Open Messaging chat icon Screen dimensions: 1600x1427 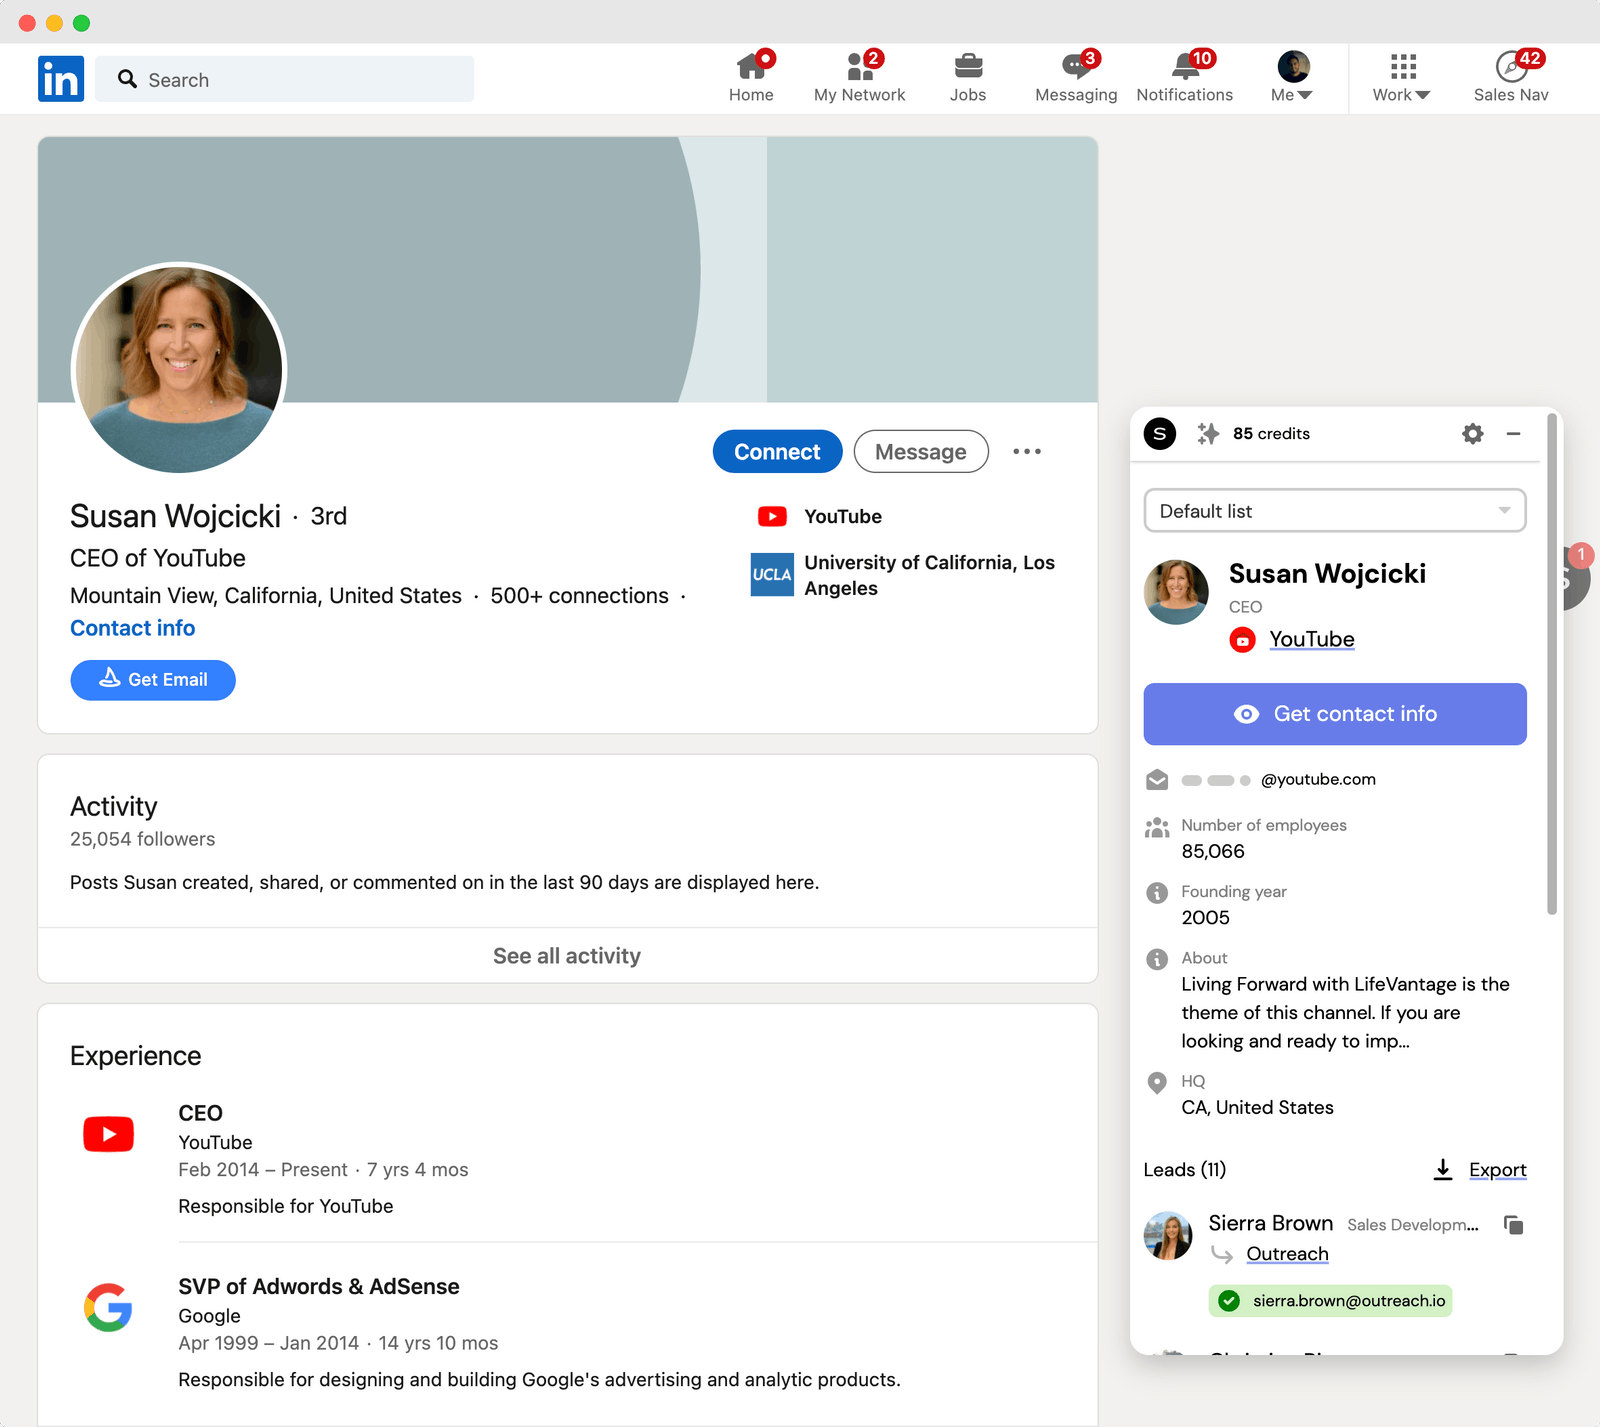[1076, 66]
